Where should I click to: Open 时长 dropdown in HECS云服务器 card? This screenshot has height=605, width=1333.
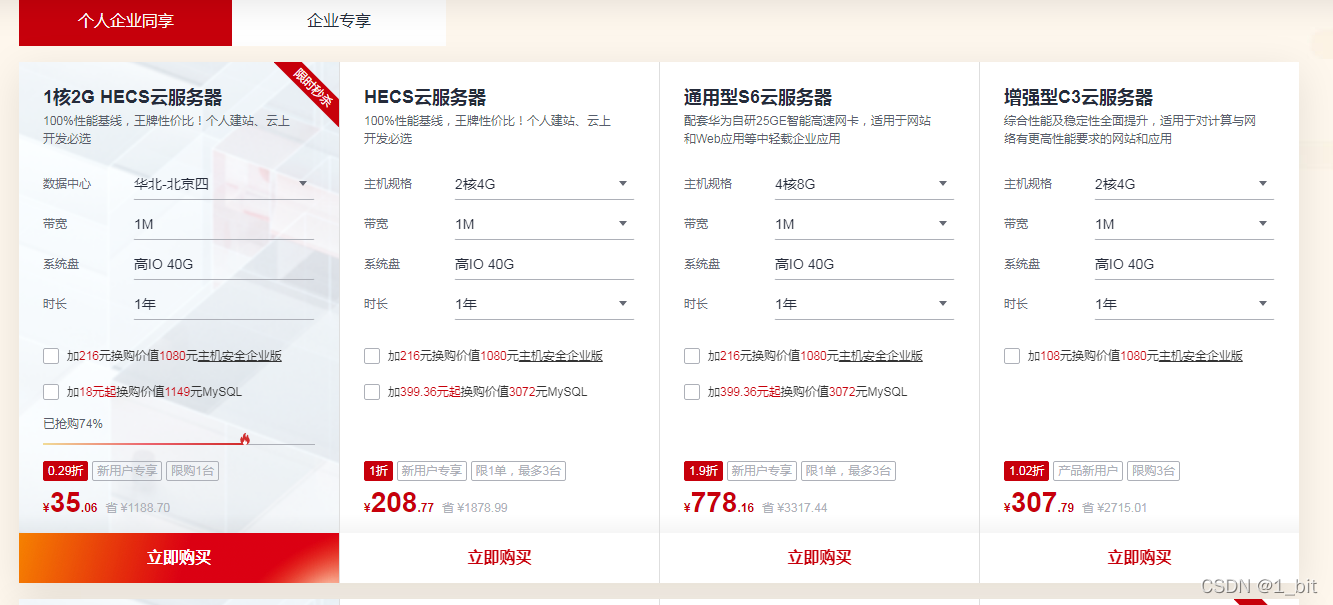point(544,304)
